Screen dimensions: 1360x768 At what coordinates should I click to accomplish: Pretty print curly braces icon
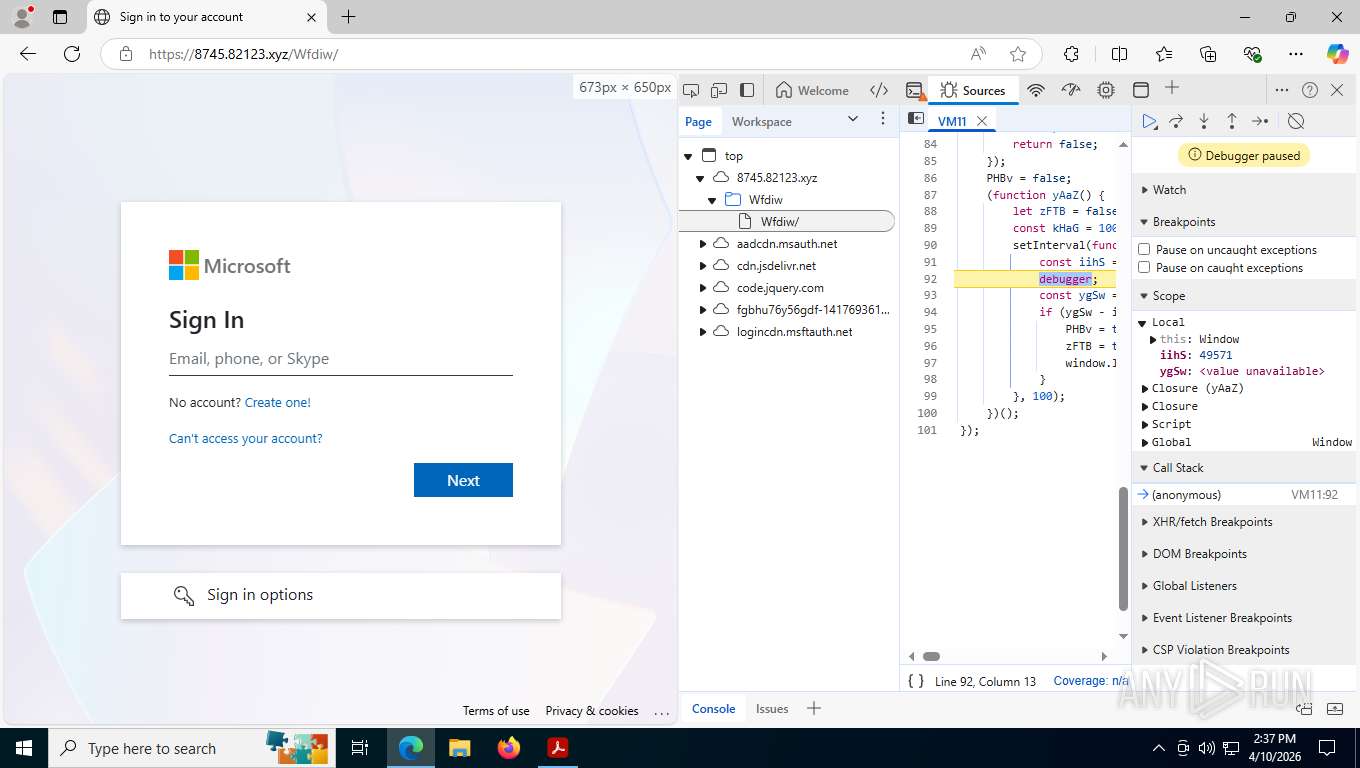(x=916, y=681)
